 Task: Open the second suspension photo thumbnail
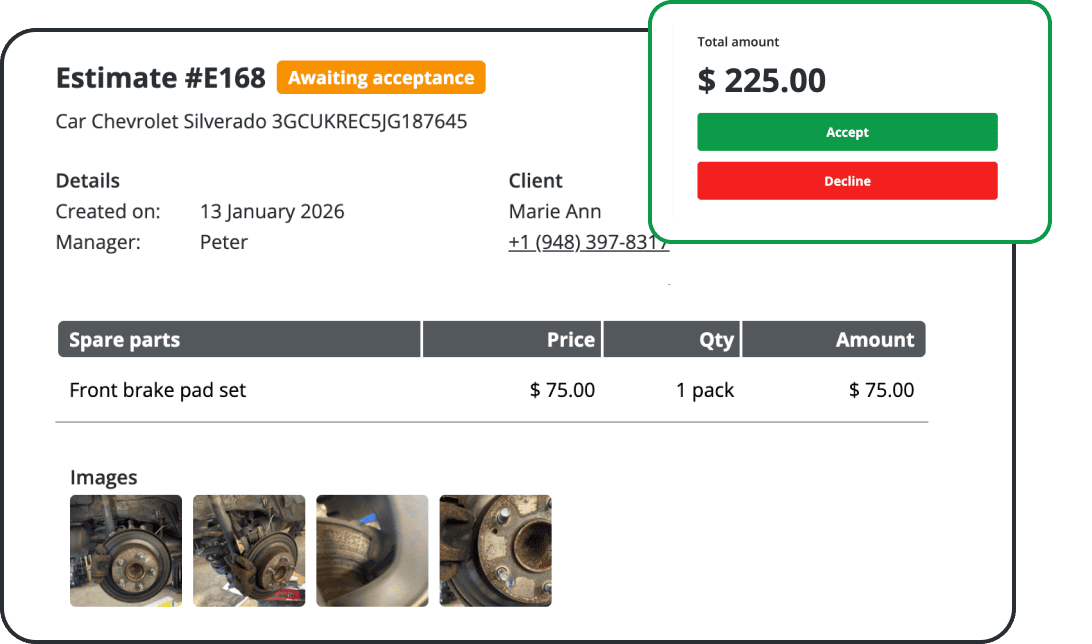pyautogui.click(x=248, y=550)
